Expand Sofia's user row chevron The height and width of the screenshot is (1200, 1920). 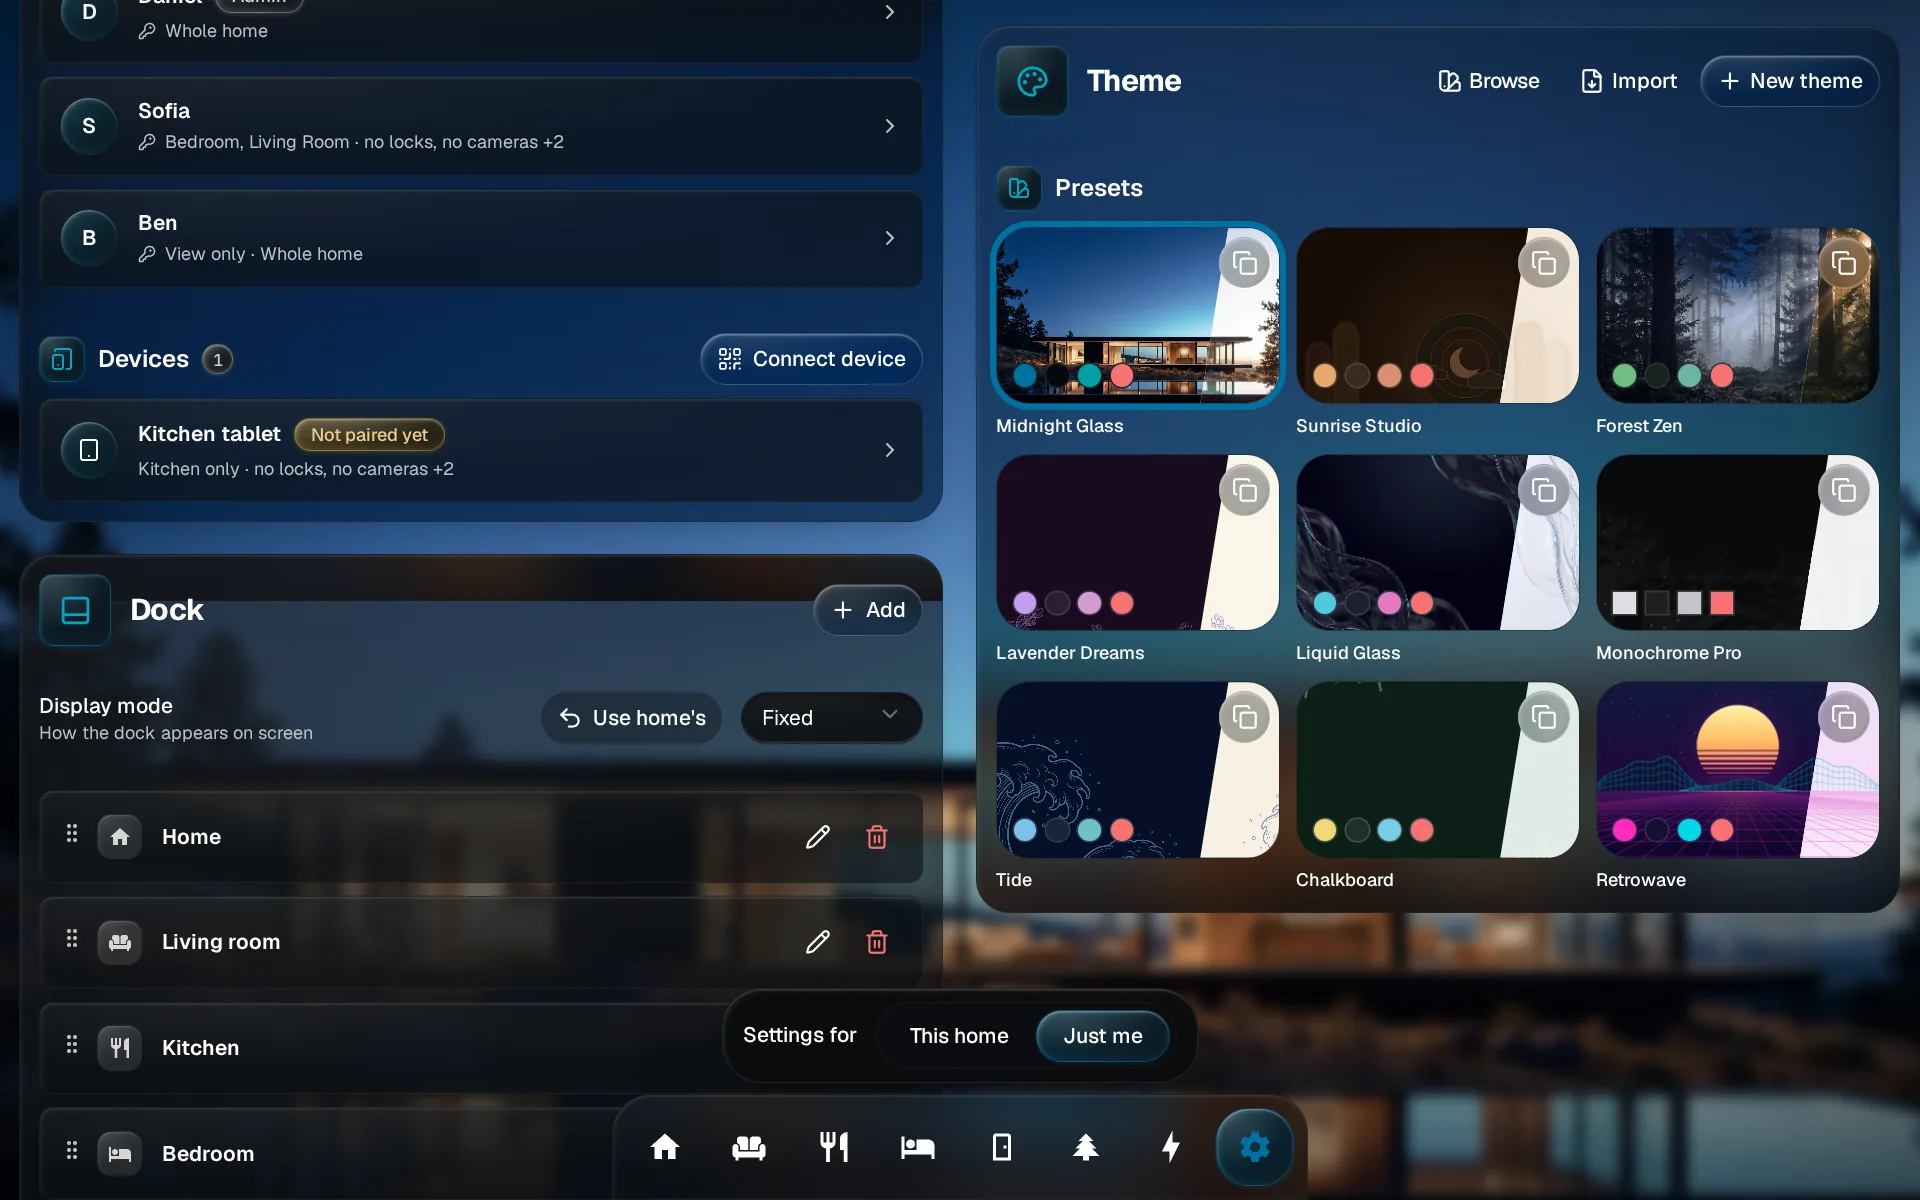[890, 126]
